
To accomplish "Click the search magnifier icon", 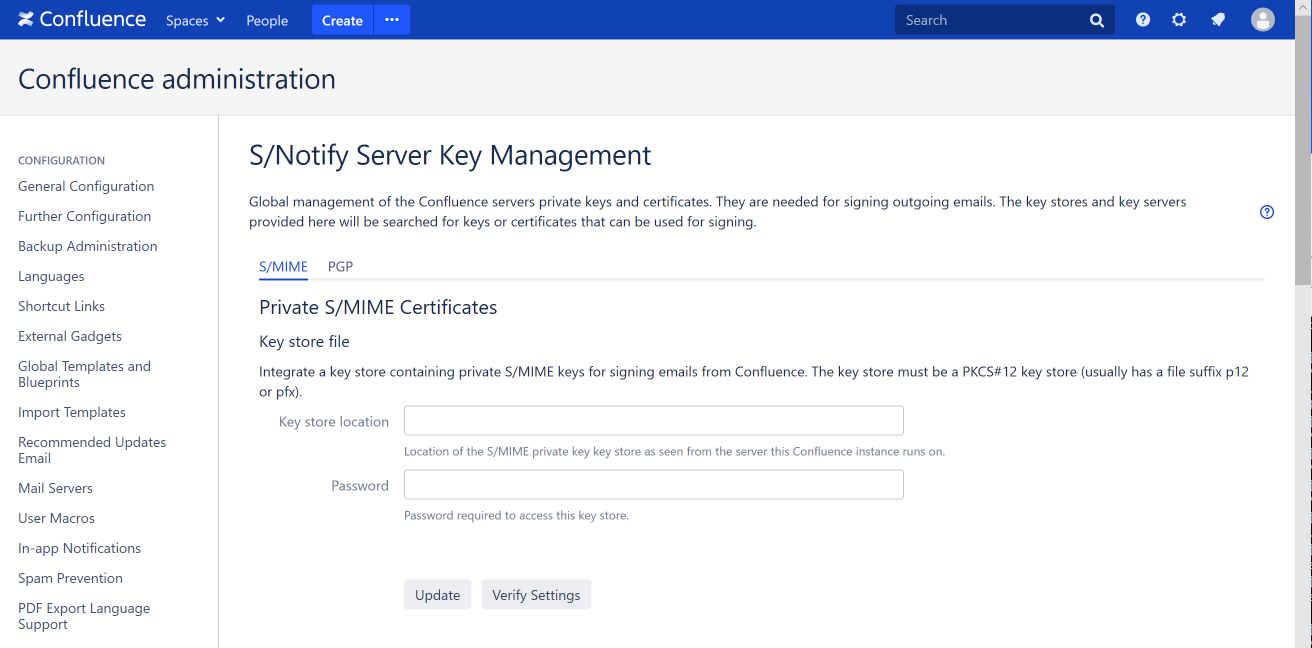I will point(1097,20).
